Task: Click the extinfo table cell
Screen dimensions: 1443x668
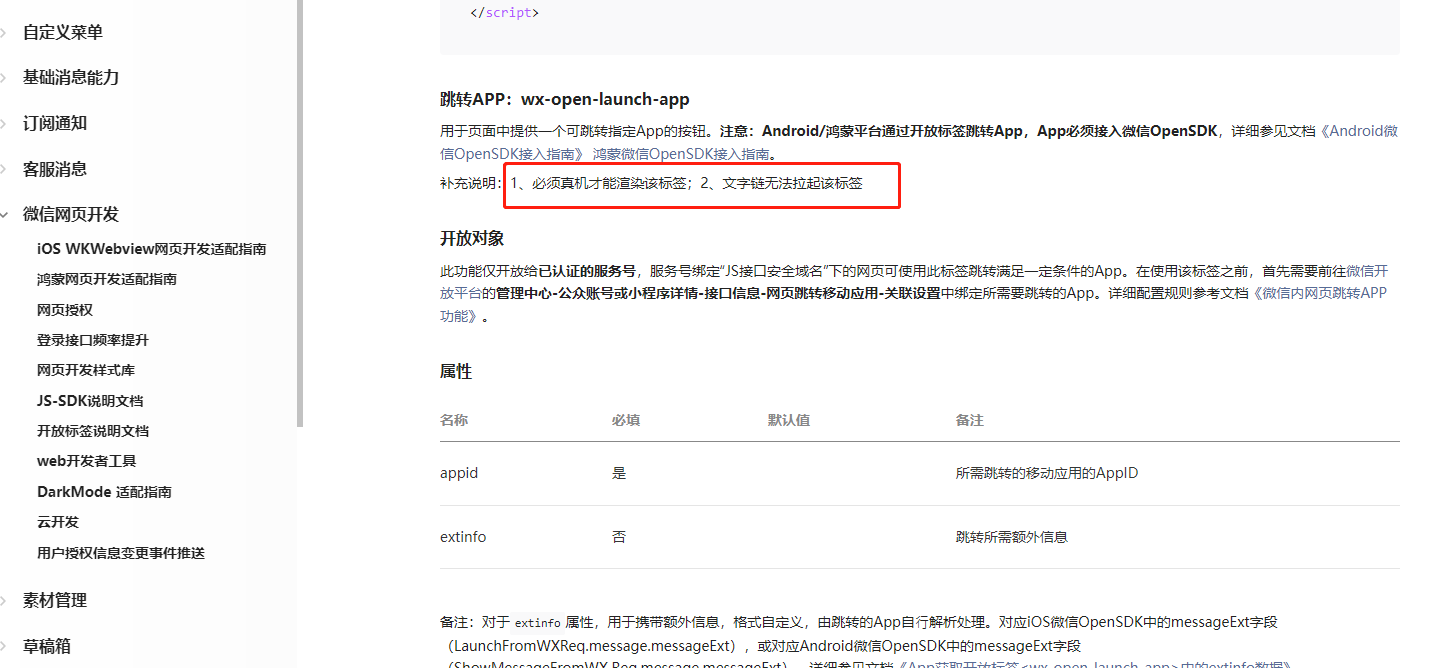Action: 463,537
